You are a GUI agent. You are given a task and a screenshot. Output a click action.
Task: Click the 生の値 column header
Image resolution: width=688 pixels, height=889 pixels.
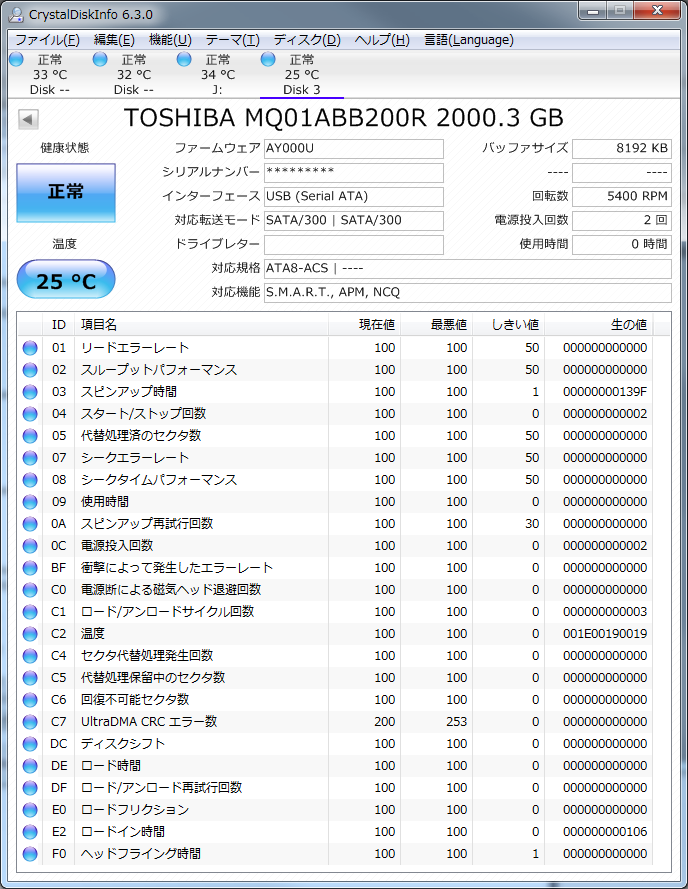click(x=628, y=325)
